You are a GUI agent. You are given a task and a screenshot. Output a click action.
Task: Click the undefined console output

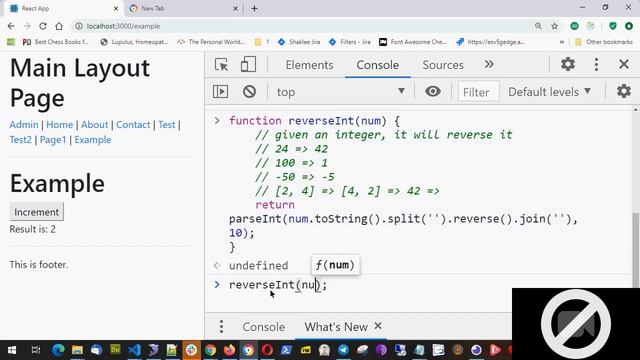click(258, 265)
